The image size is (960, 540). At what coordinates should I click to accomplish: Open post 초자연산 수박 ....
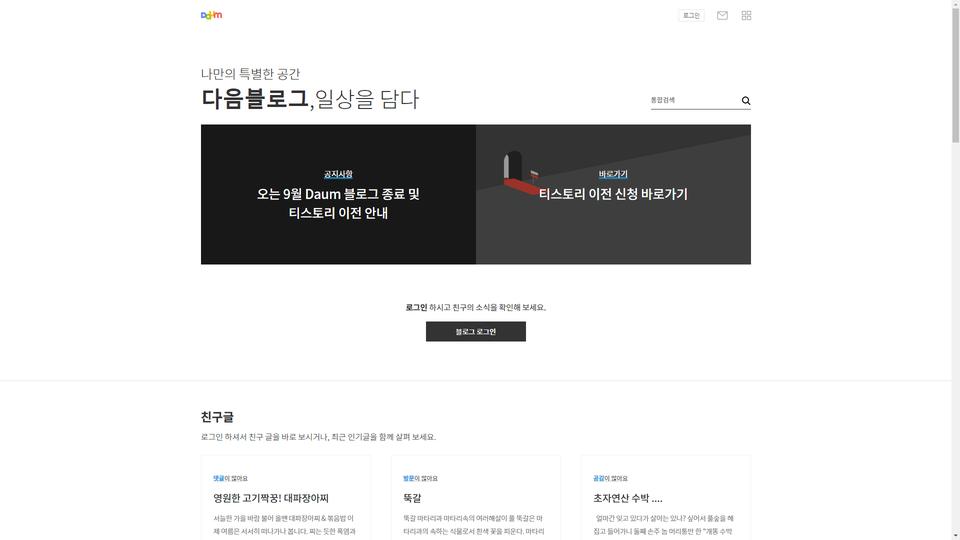628,498
